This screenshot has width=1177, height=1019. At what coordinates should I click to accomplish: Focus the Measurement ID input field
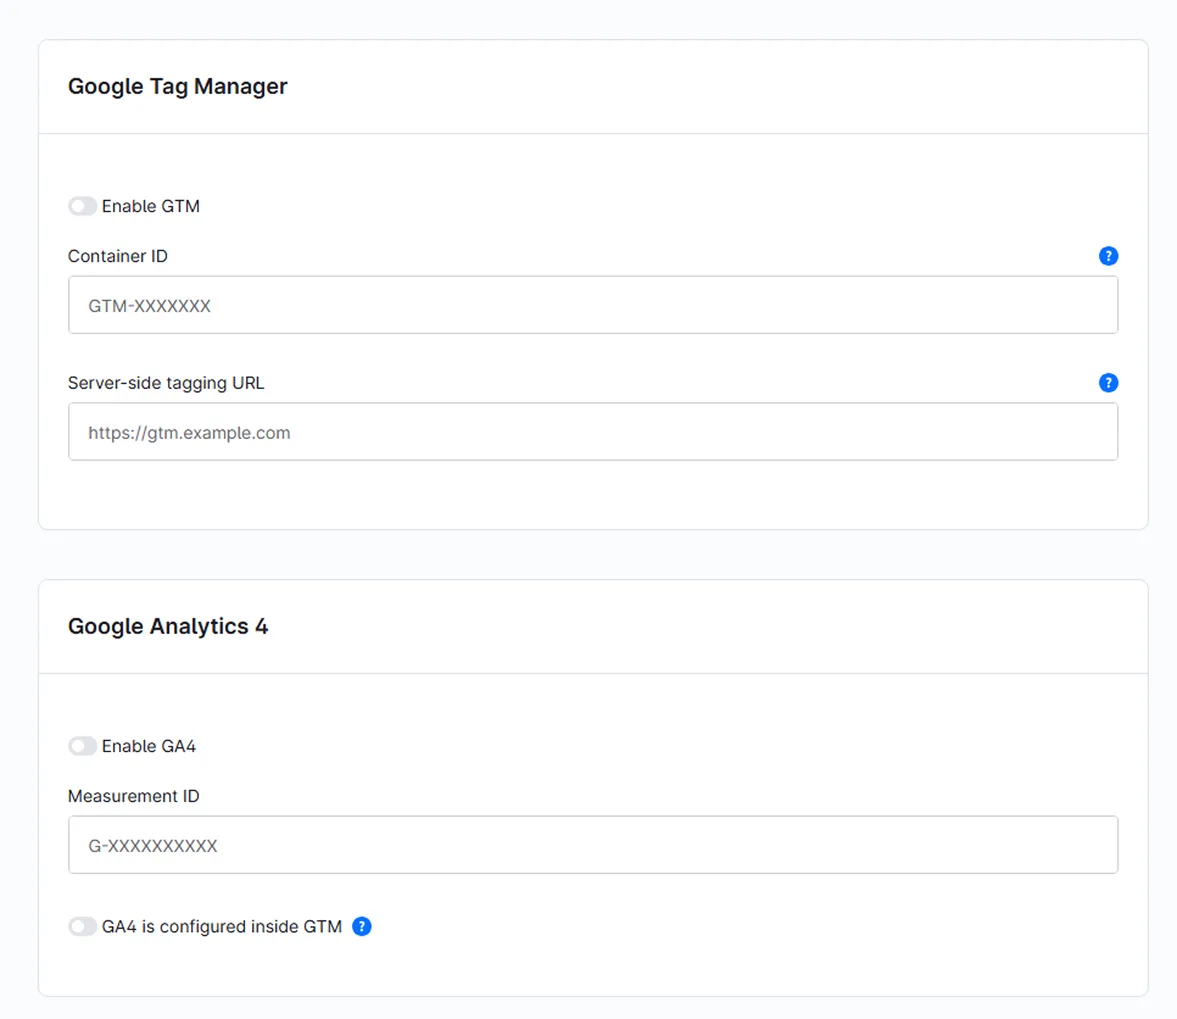tap(593, 845)
